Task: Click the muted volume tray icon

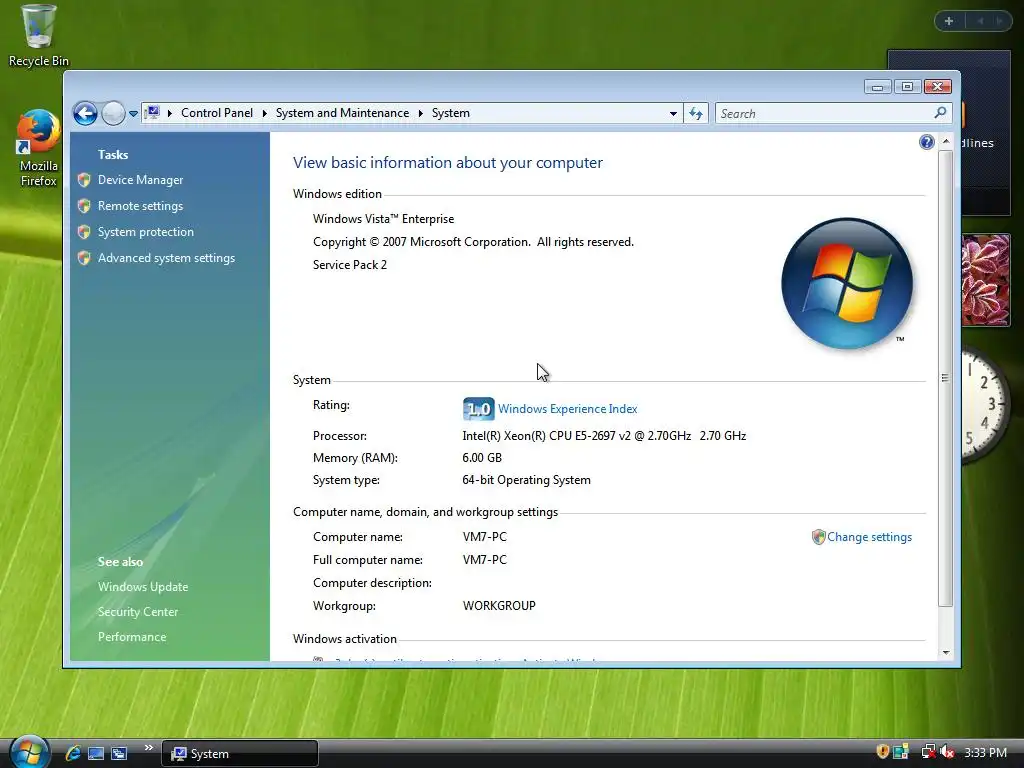Action: 948,752
